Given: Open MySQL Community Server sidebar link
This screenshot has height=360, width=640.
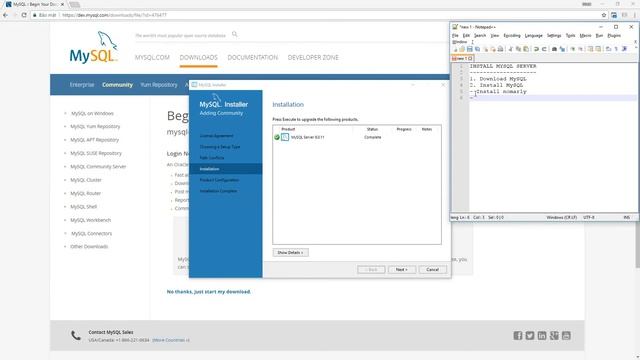Looking at the screenshot, I should (98, 167).
